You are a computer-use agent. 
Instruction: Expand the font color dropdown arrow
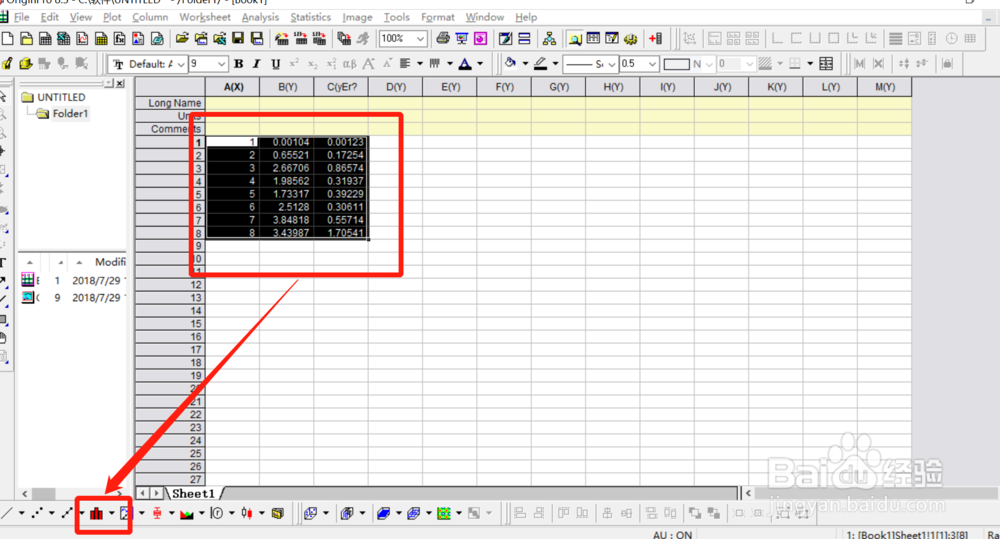coord(480,64)
